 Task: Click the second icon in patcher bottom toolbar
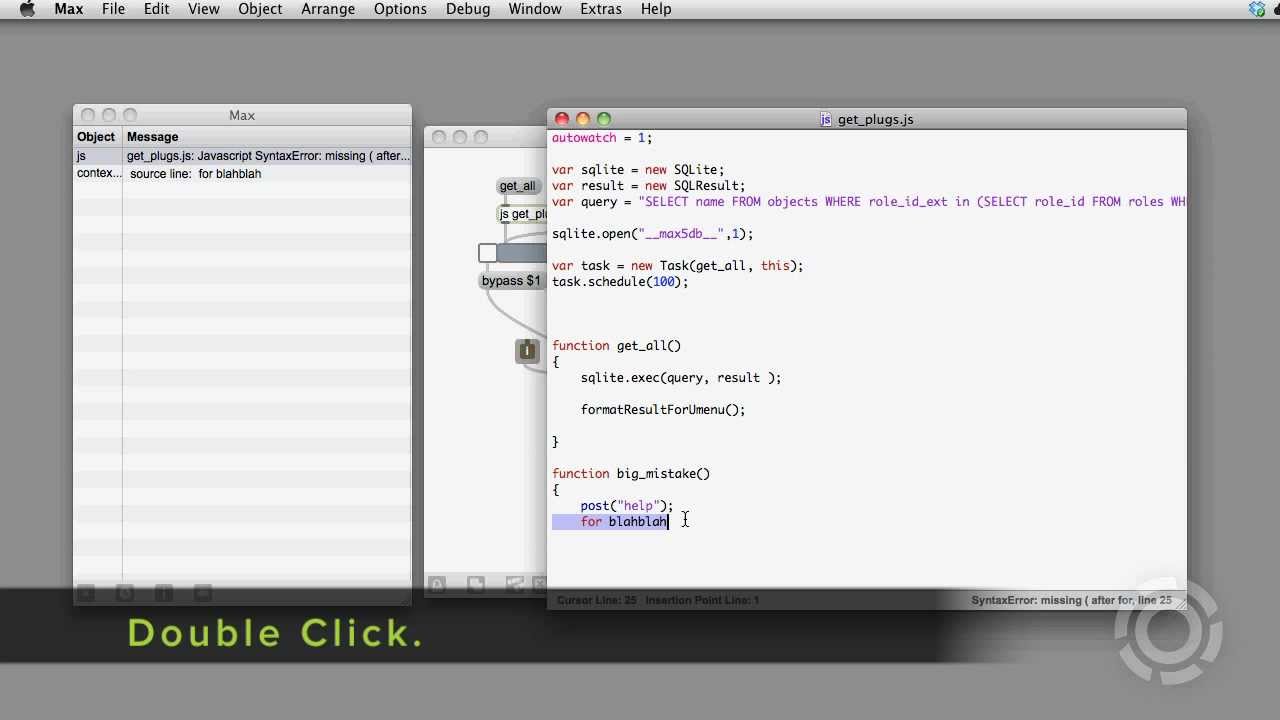pyautogui.click(x=476, y=584)
